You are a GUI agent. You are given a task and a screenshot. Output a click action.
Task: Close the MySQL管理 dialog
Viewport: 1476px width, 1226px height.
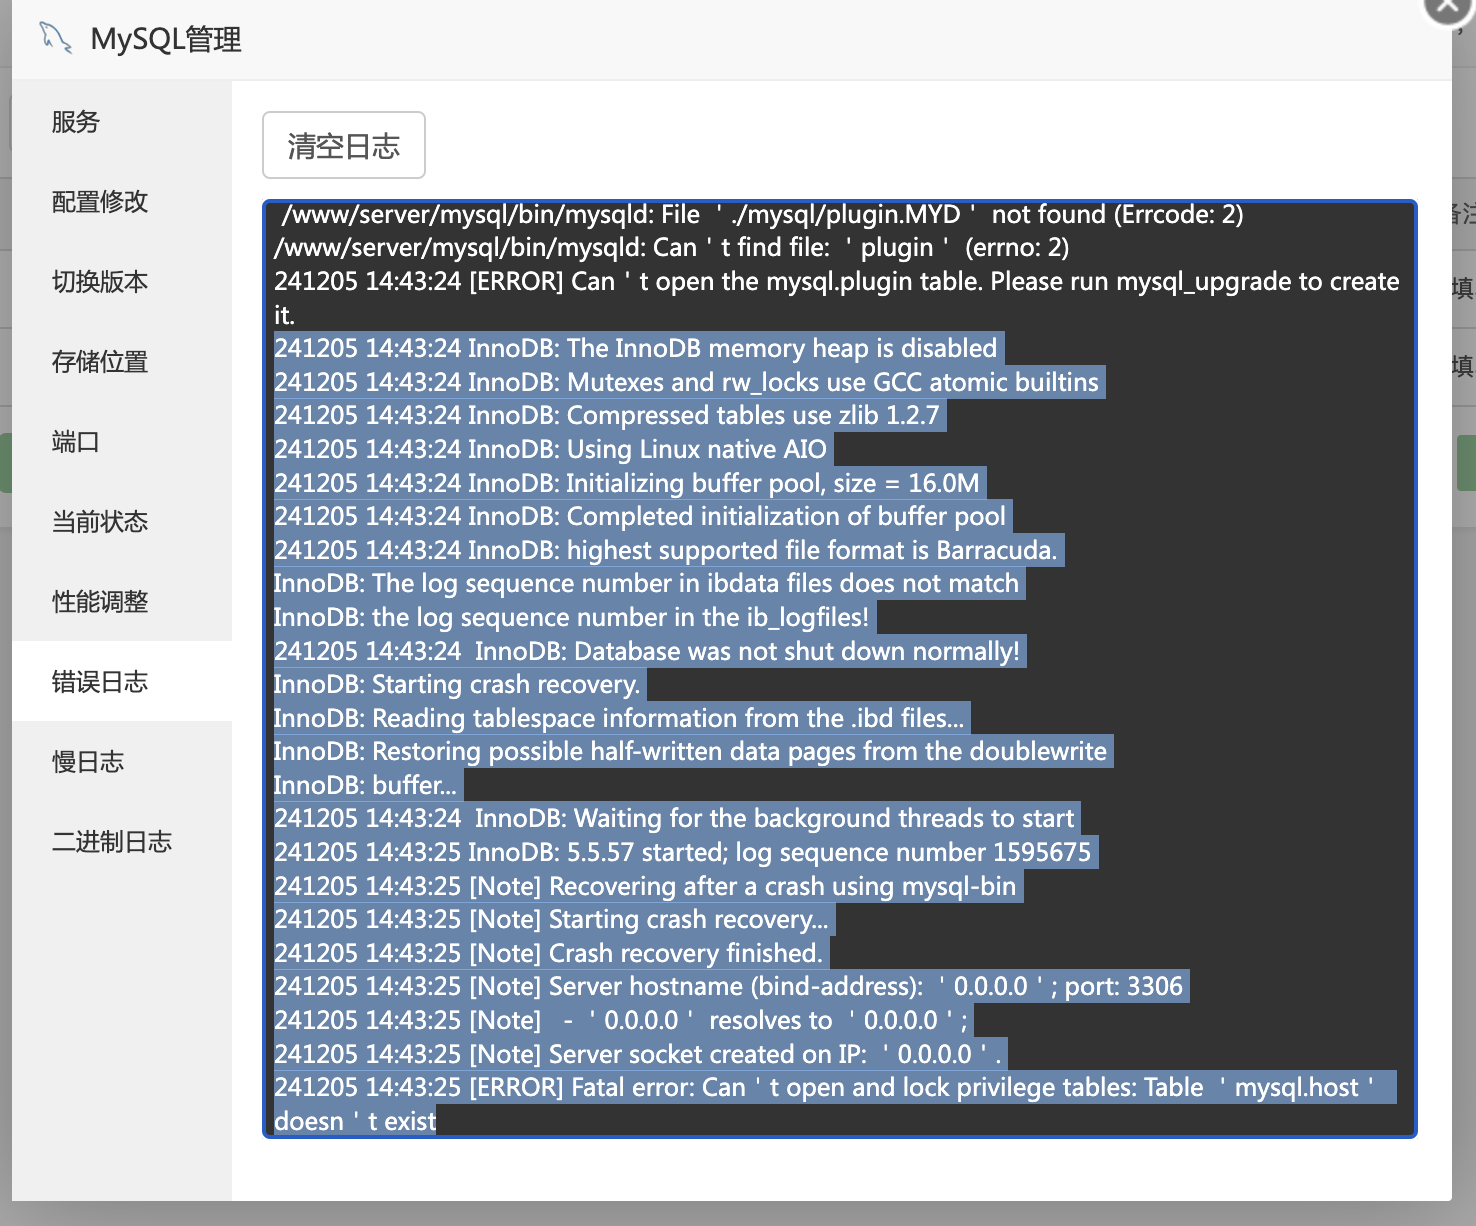pyautogui.click(x=1447, y=6)
